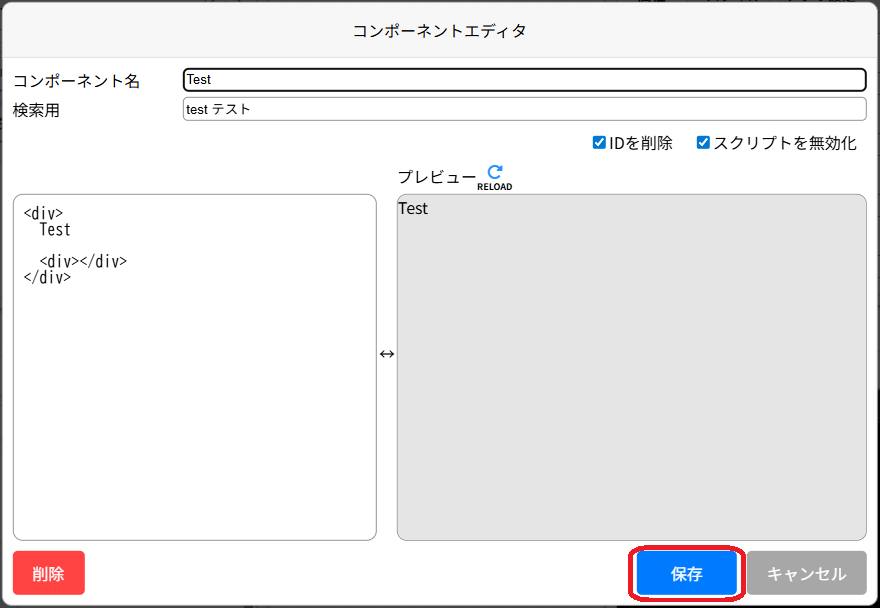Click the コンポーネントエディタ dialog title

(440, 31)
